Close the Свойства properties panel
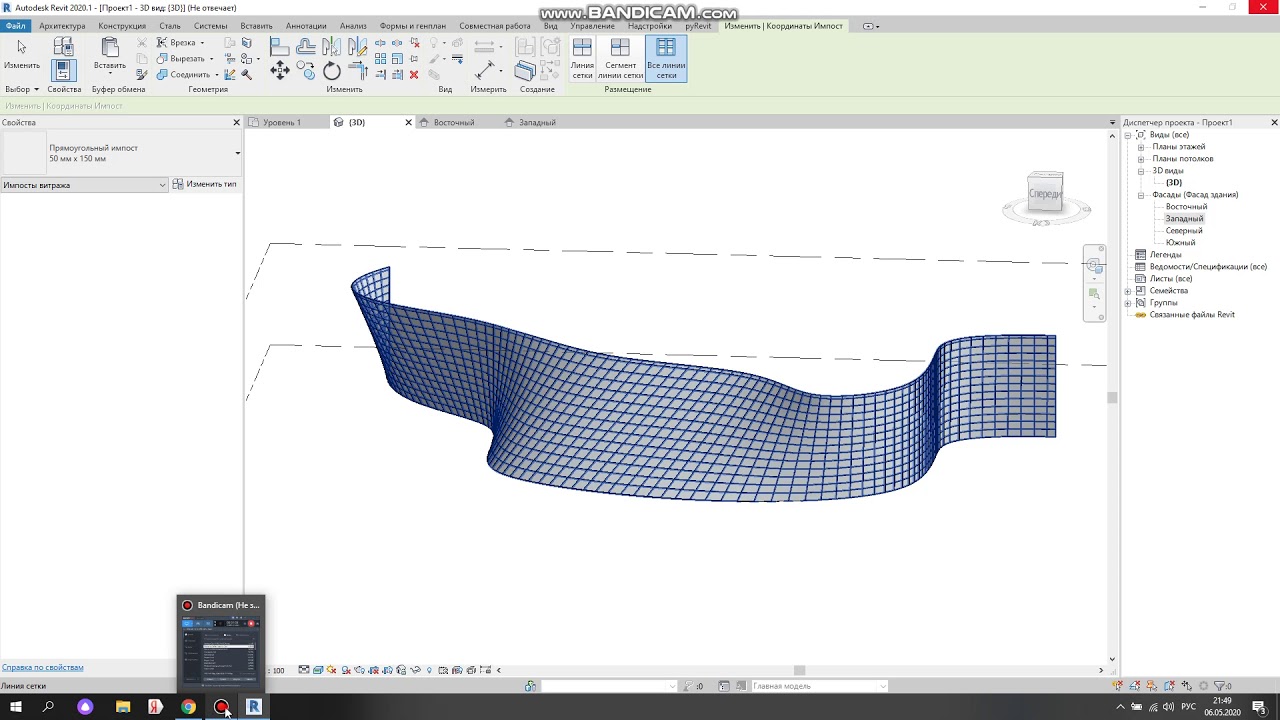 (237, 122)
